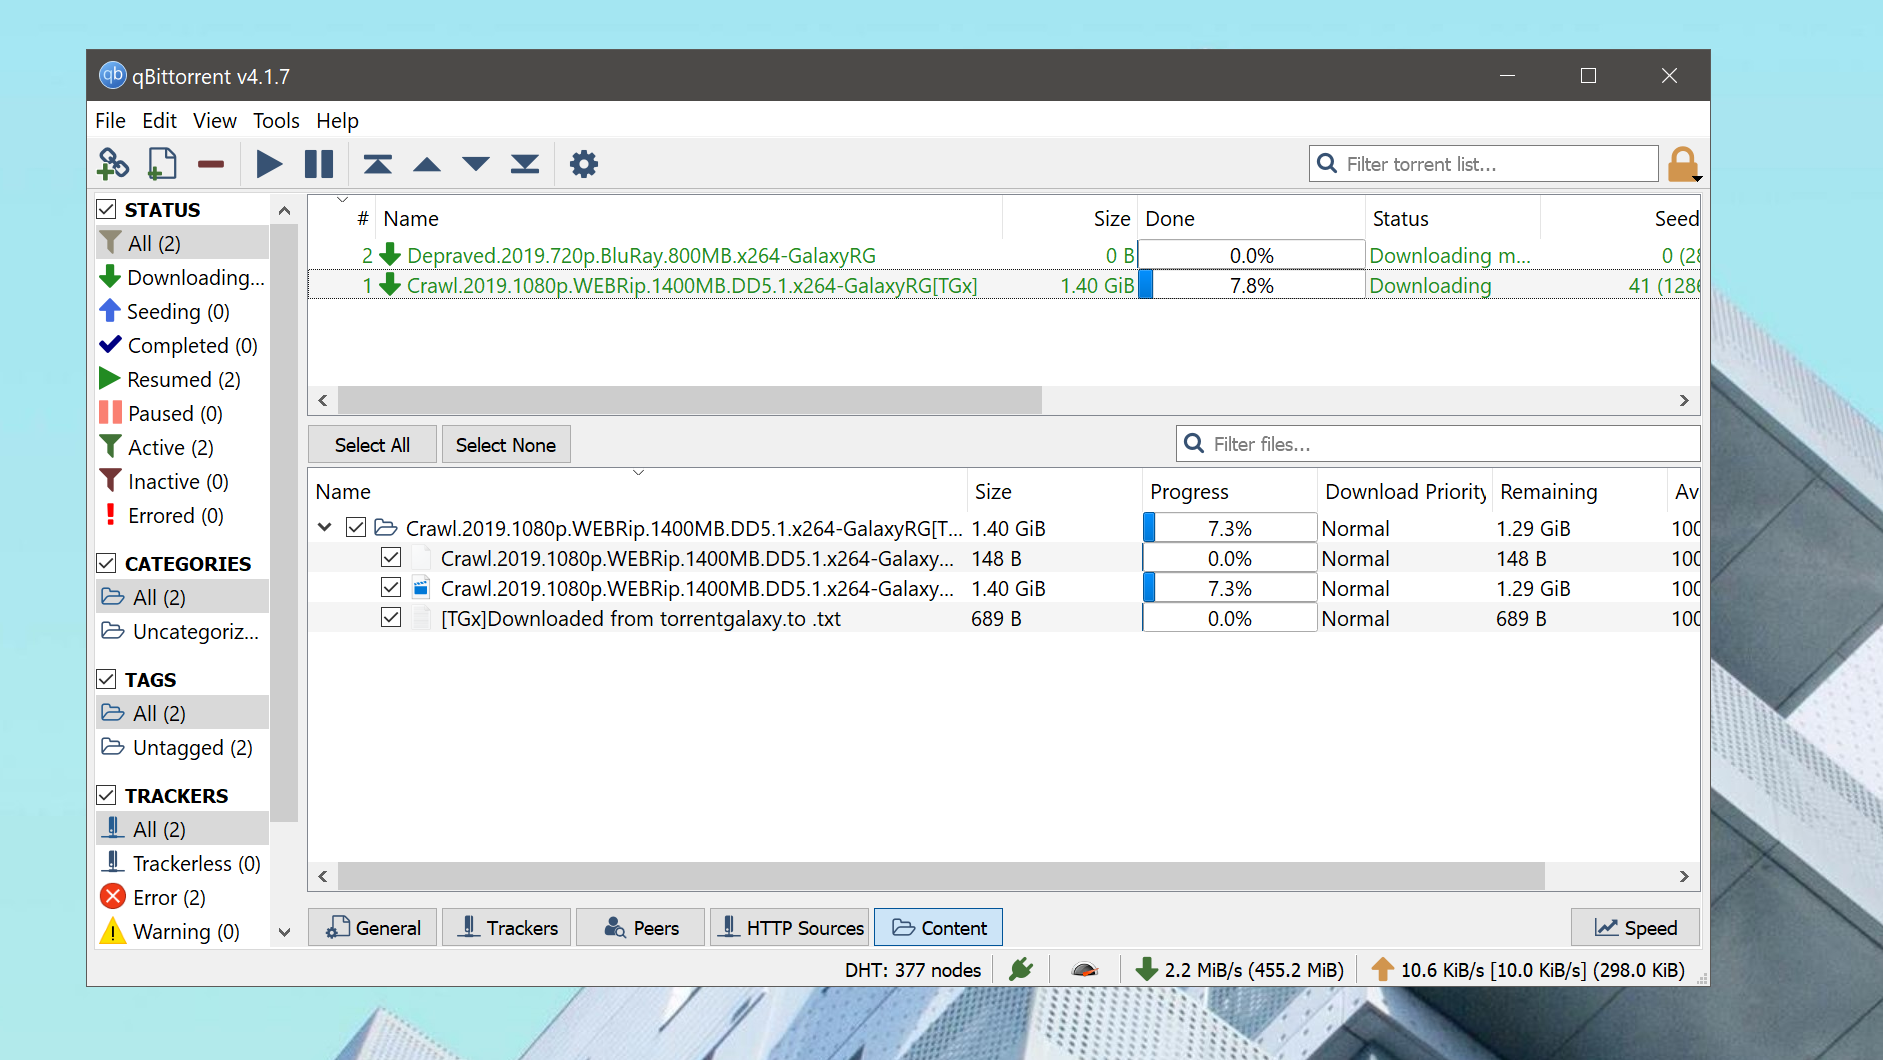The width and height of the screenshot is (1883, 1060).
Task: Select Inactive (0) status filter
Action: [x=182, y=481]
